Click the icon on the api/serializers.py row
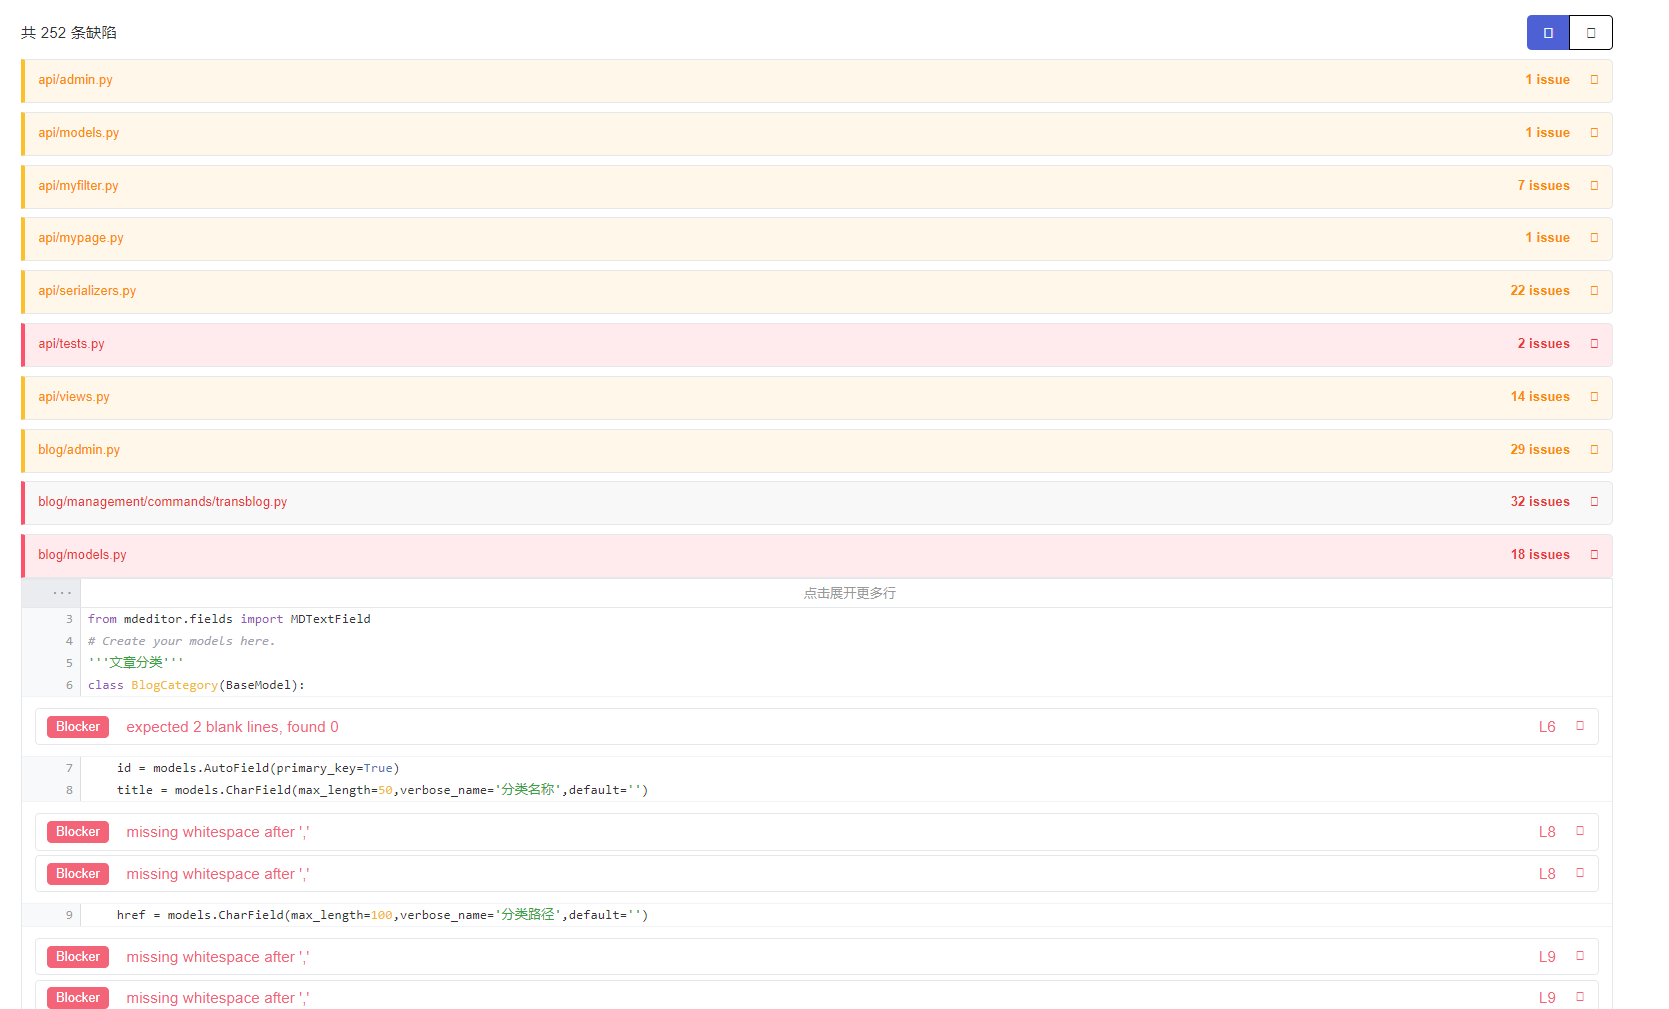The width and height of the screenshot is (1669, 1009). coord(1594,291)
